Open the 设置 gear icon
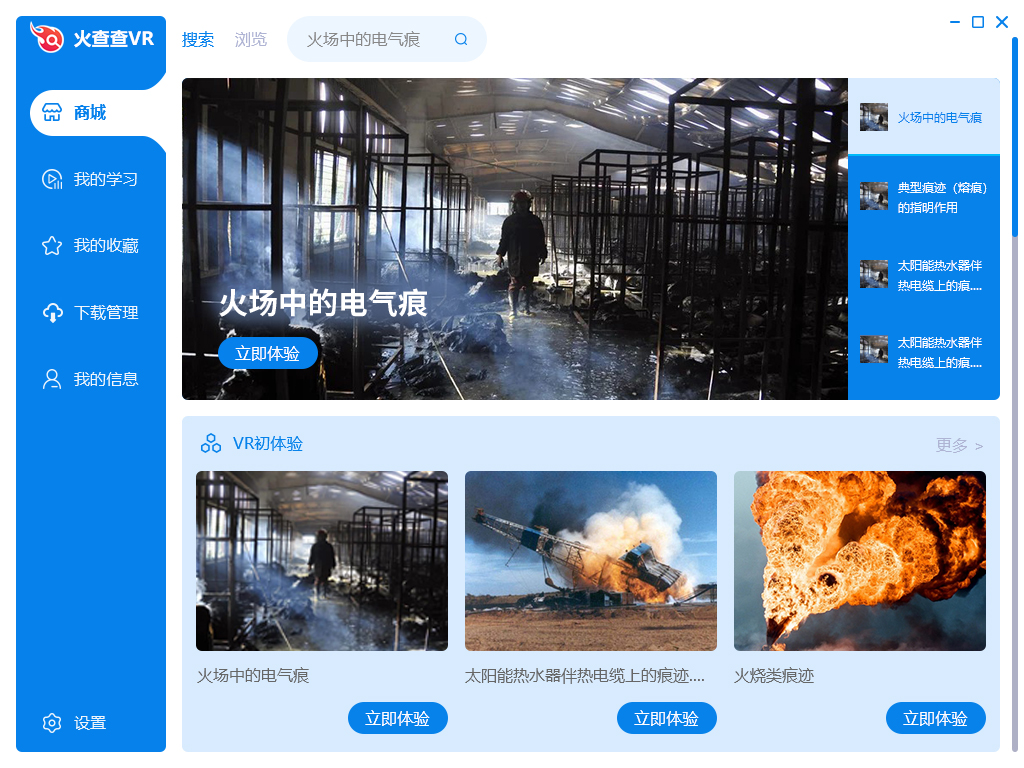Viewport: 1024px width, 768px height. pyautogui.click(x=52, y=723)
